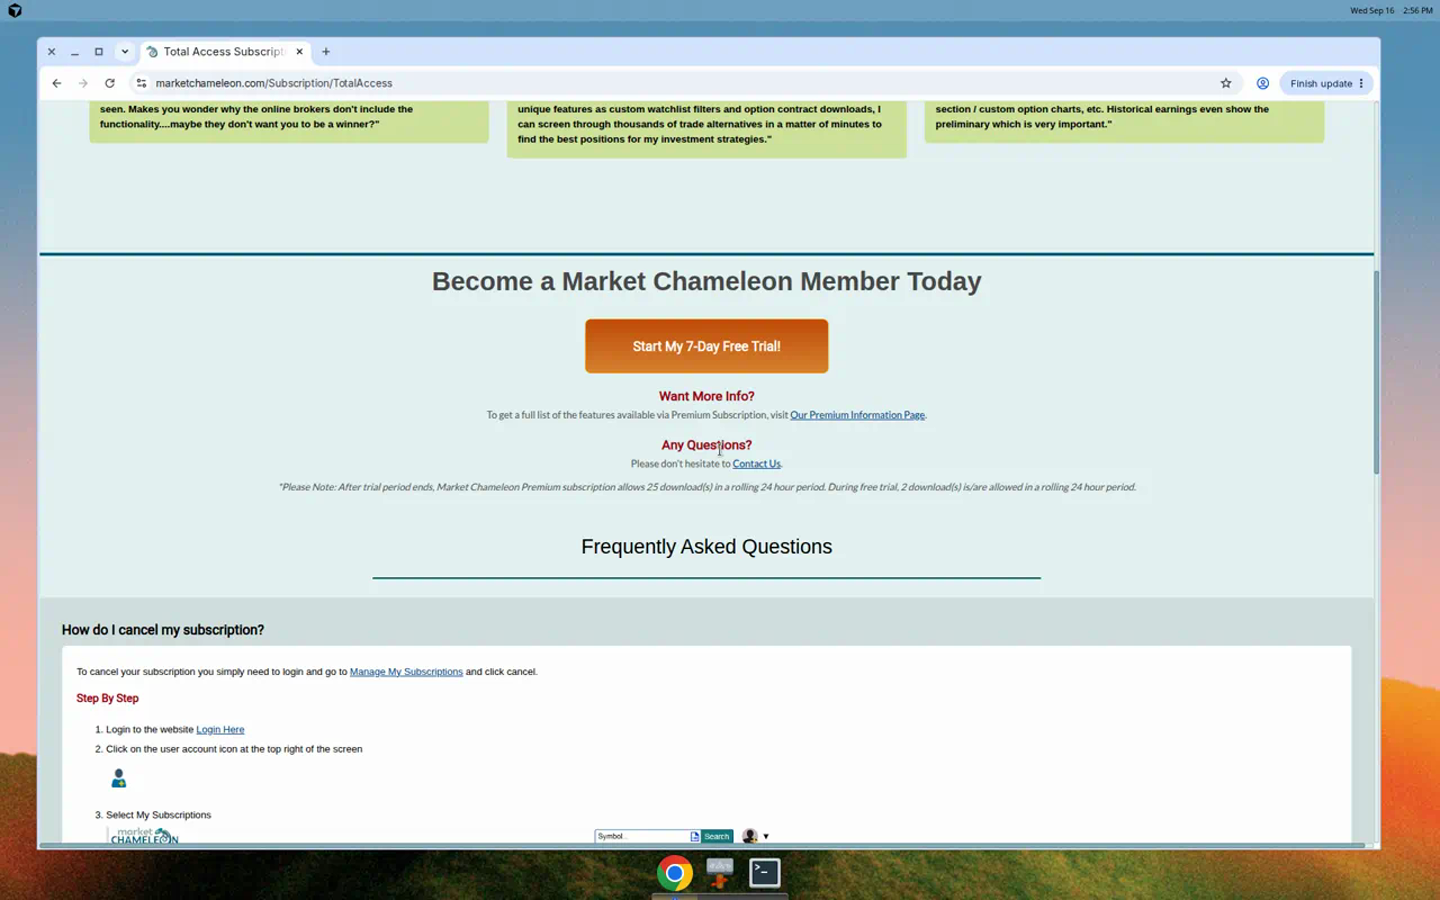
Task: Click Finish update button
Action: click(1326, 83)
